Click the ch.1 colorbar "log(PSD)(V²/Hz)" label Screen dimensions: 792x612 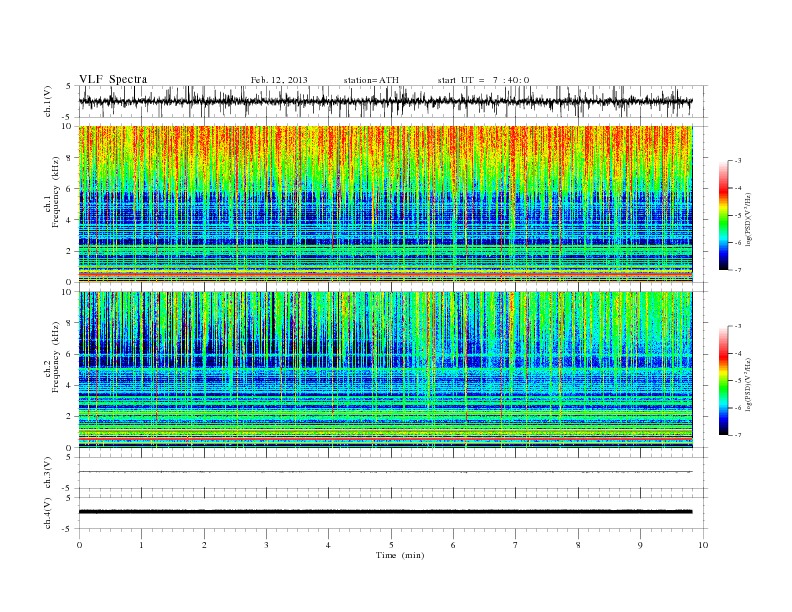(749, 219)
